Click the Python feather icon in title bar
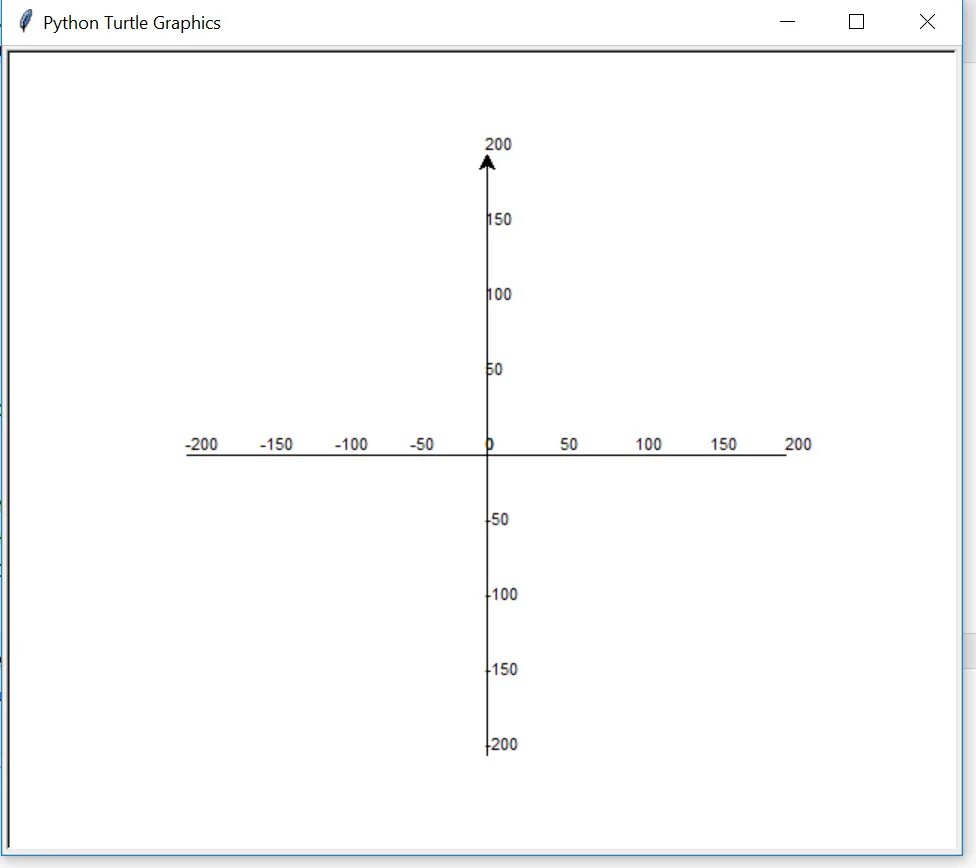This screenshot has height=868, width=976. click(25, 22)
